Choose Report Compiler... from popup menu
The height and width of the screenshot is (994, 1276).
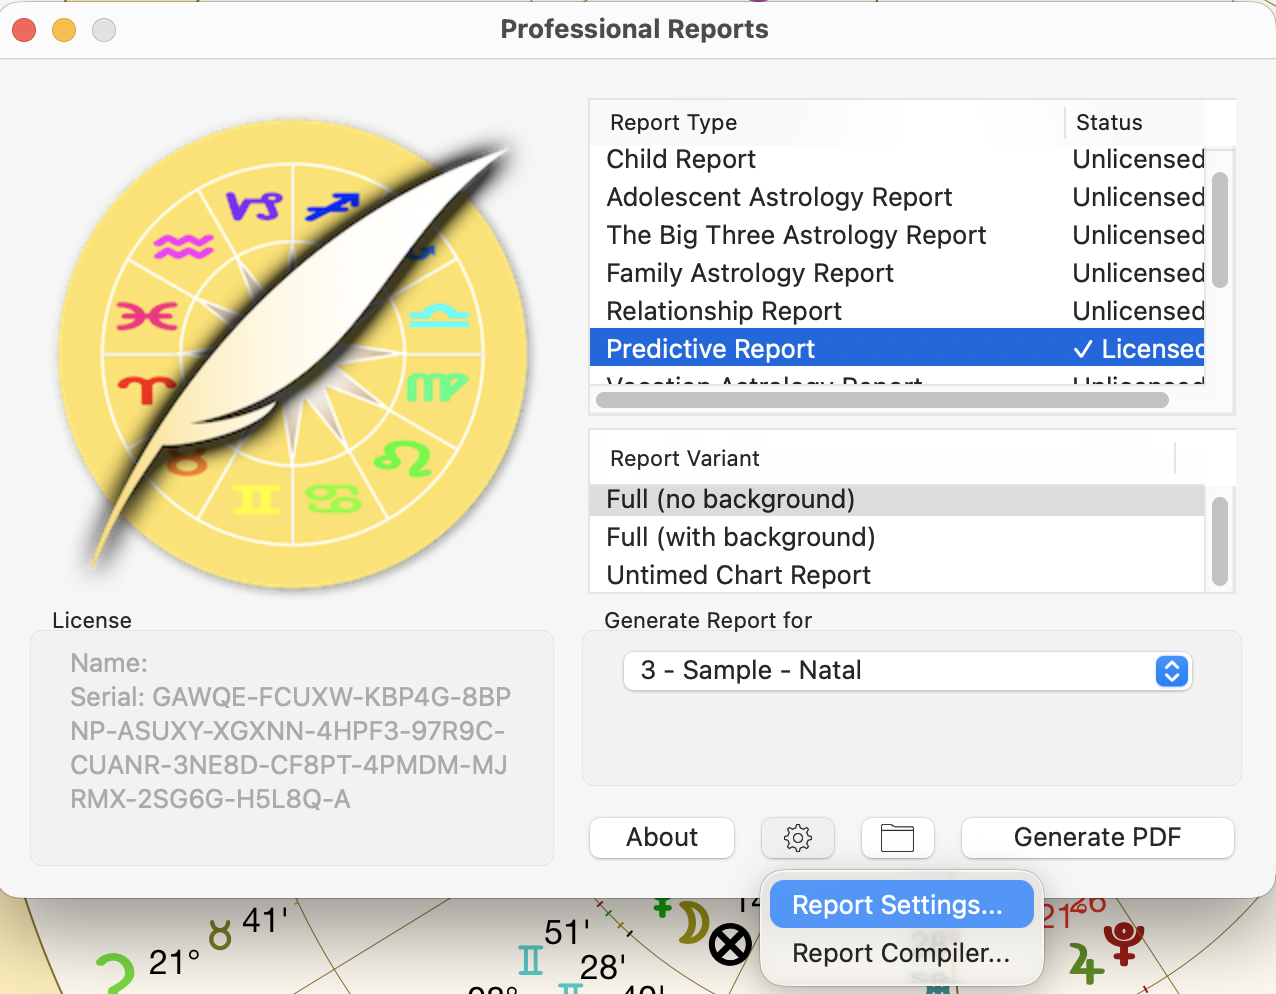(901, 953)
